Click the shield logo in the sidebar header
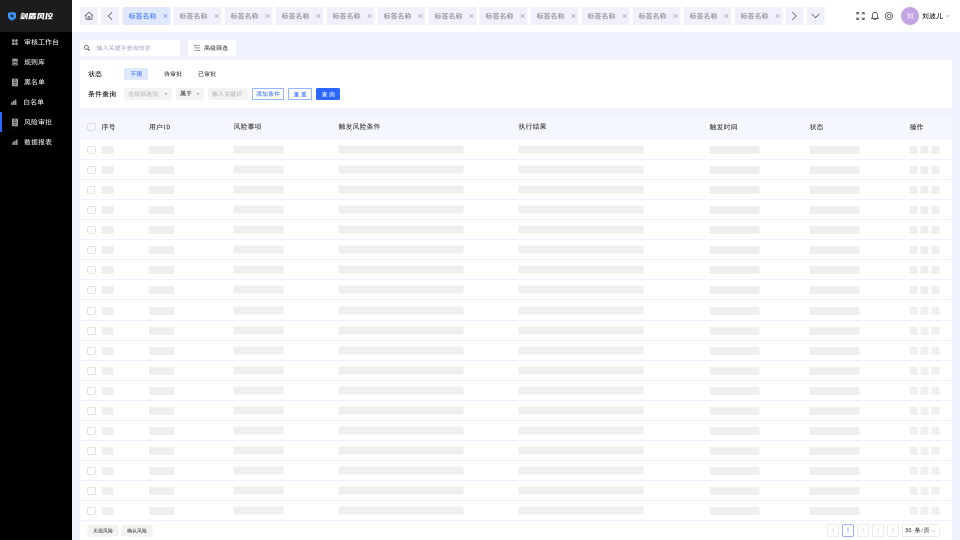 (12, 16)
